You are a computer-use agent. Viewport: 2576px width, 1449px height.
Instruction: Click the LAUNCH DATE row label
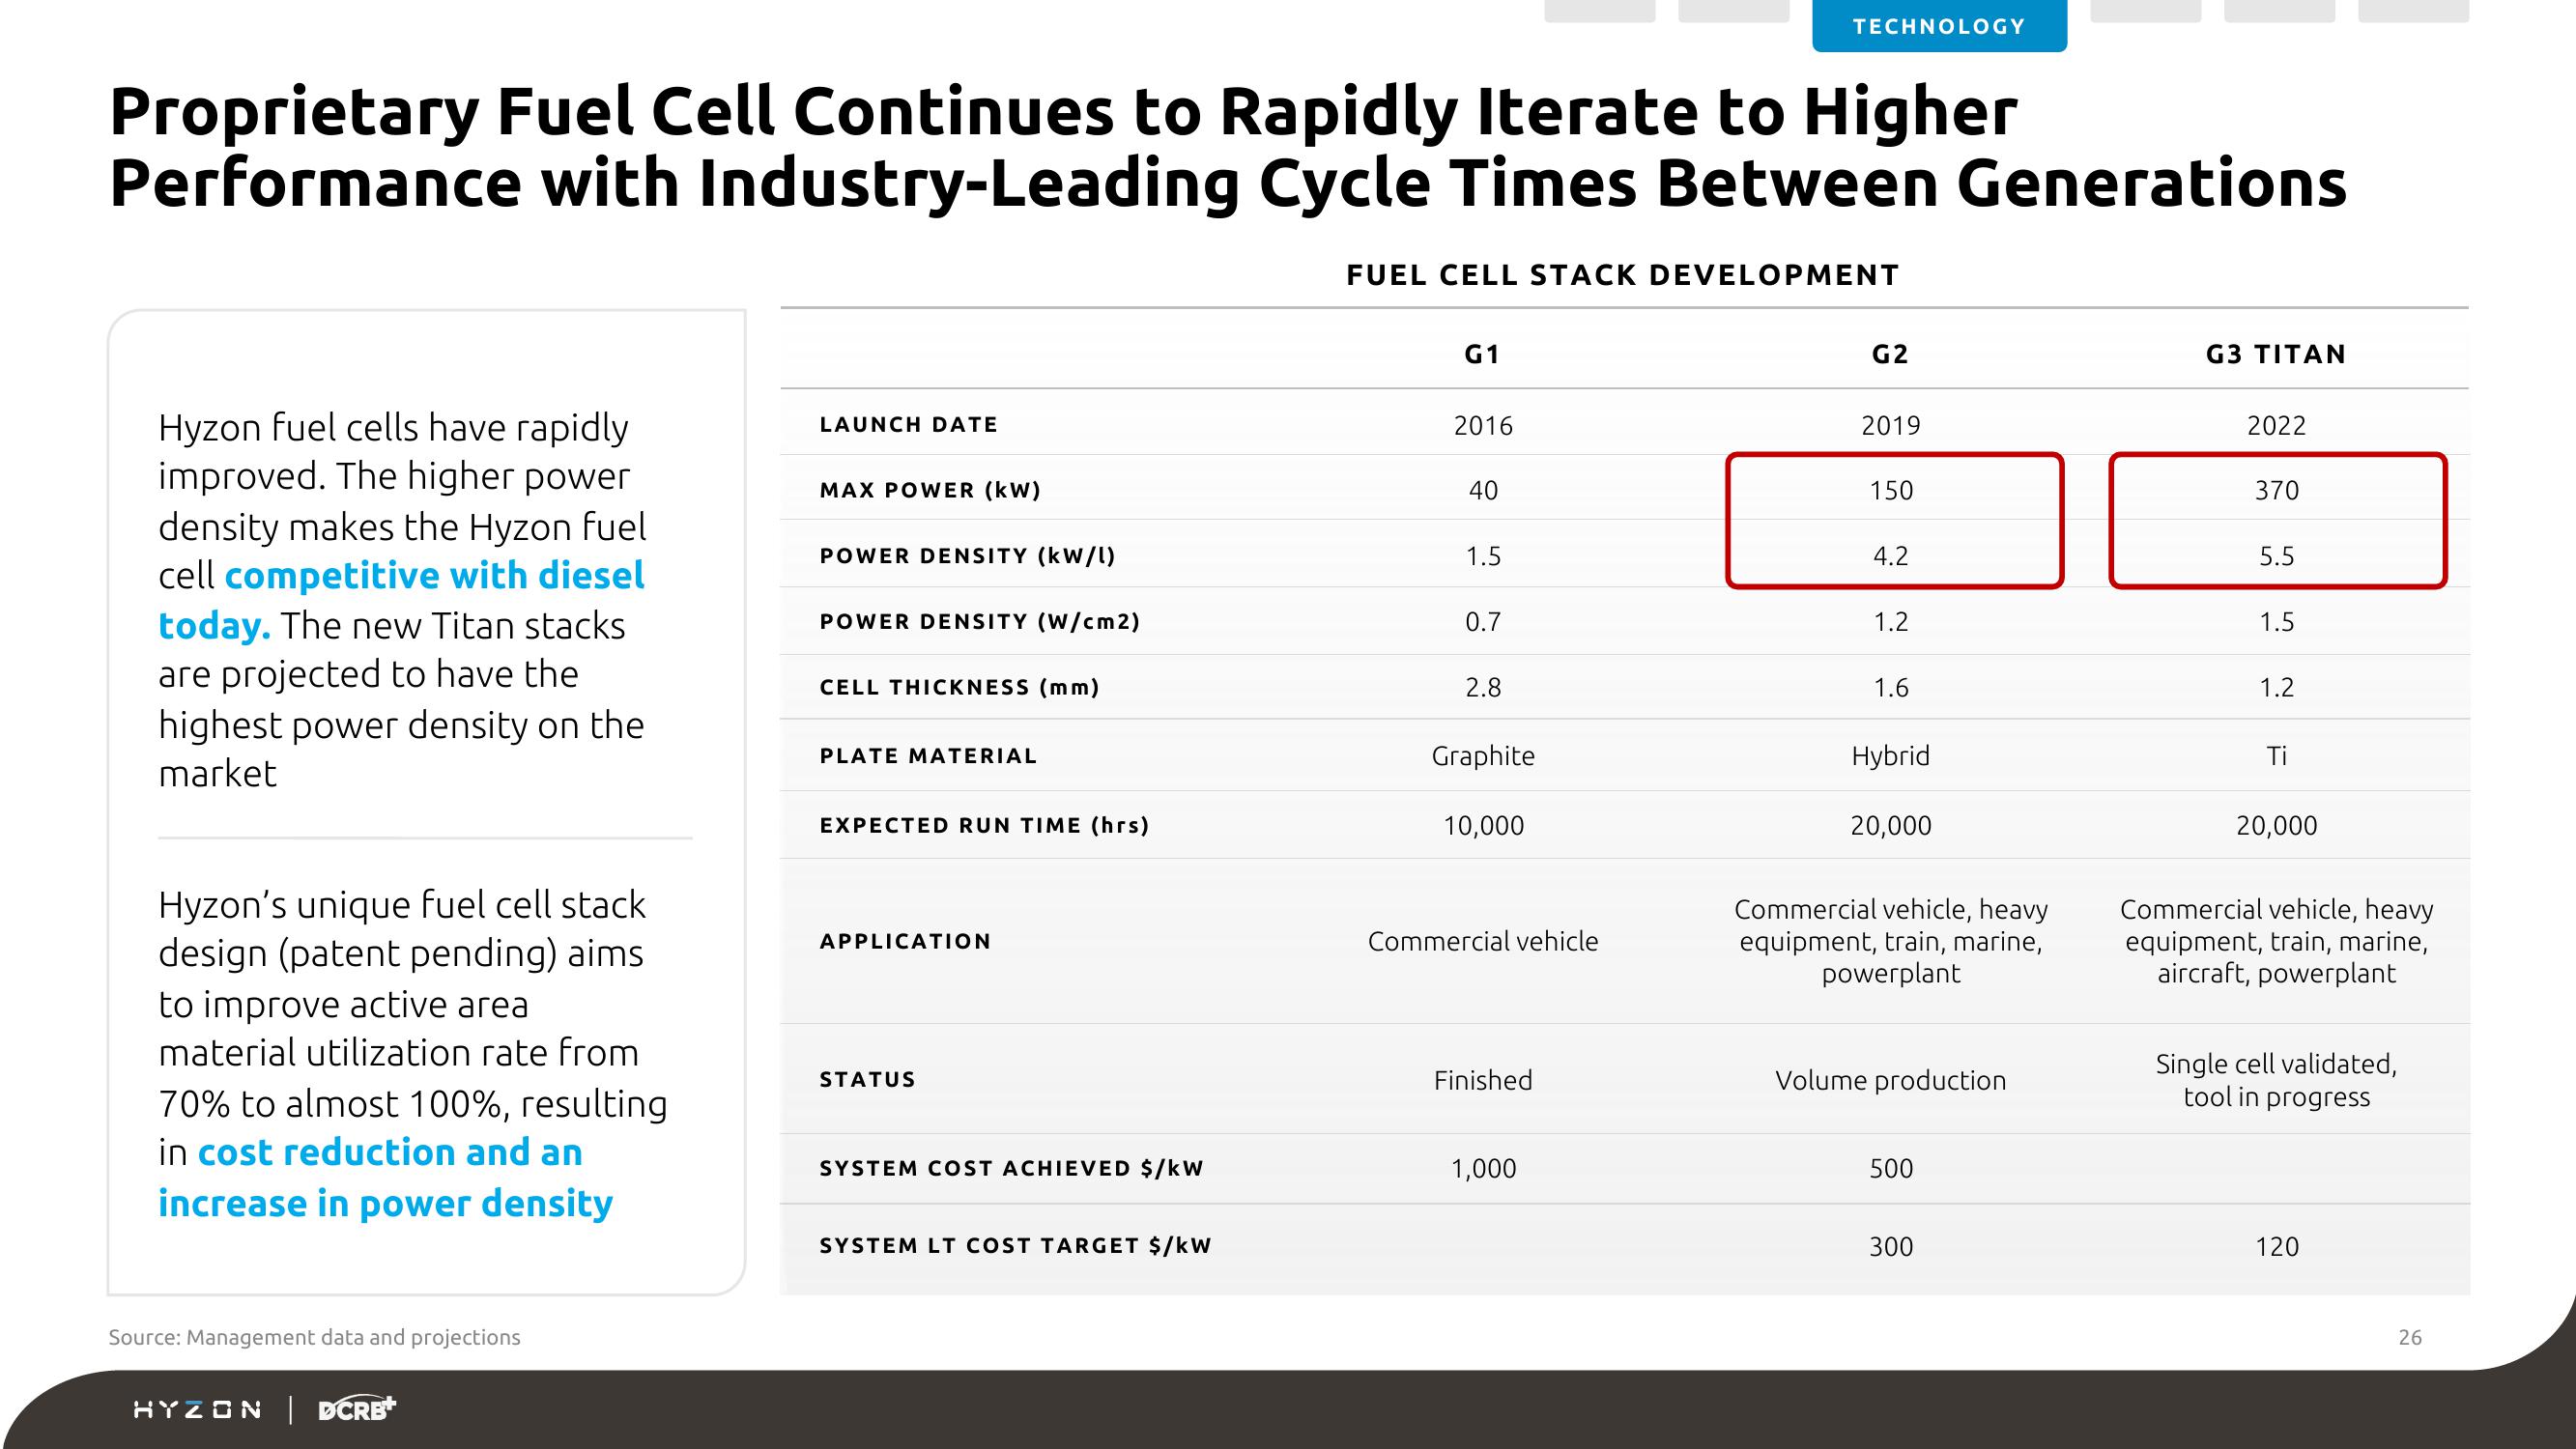pyautogui.click(x=908, y=424)
